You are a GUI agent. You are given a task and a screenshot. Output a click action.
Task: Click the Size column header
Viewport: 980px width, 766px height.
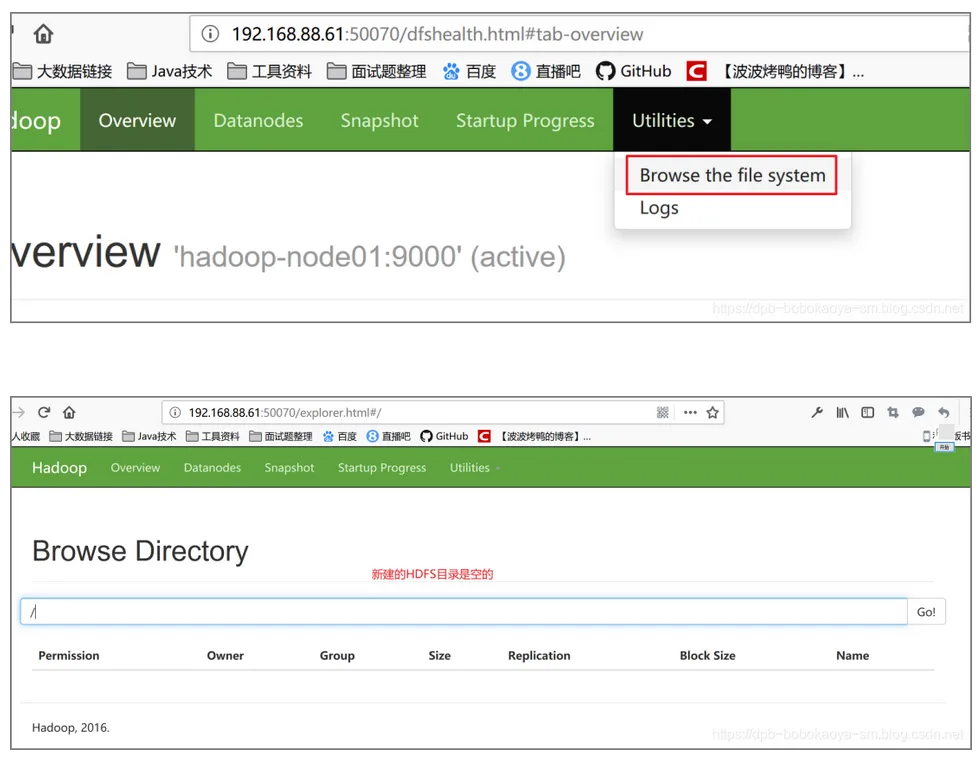coord(439,655)
